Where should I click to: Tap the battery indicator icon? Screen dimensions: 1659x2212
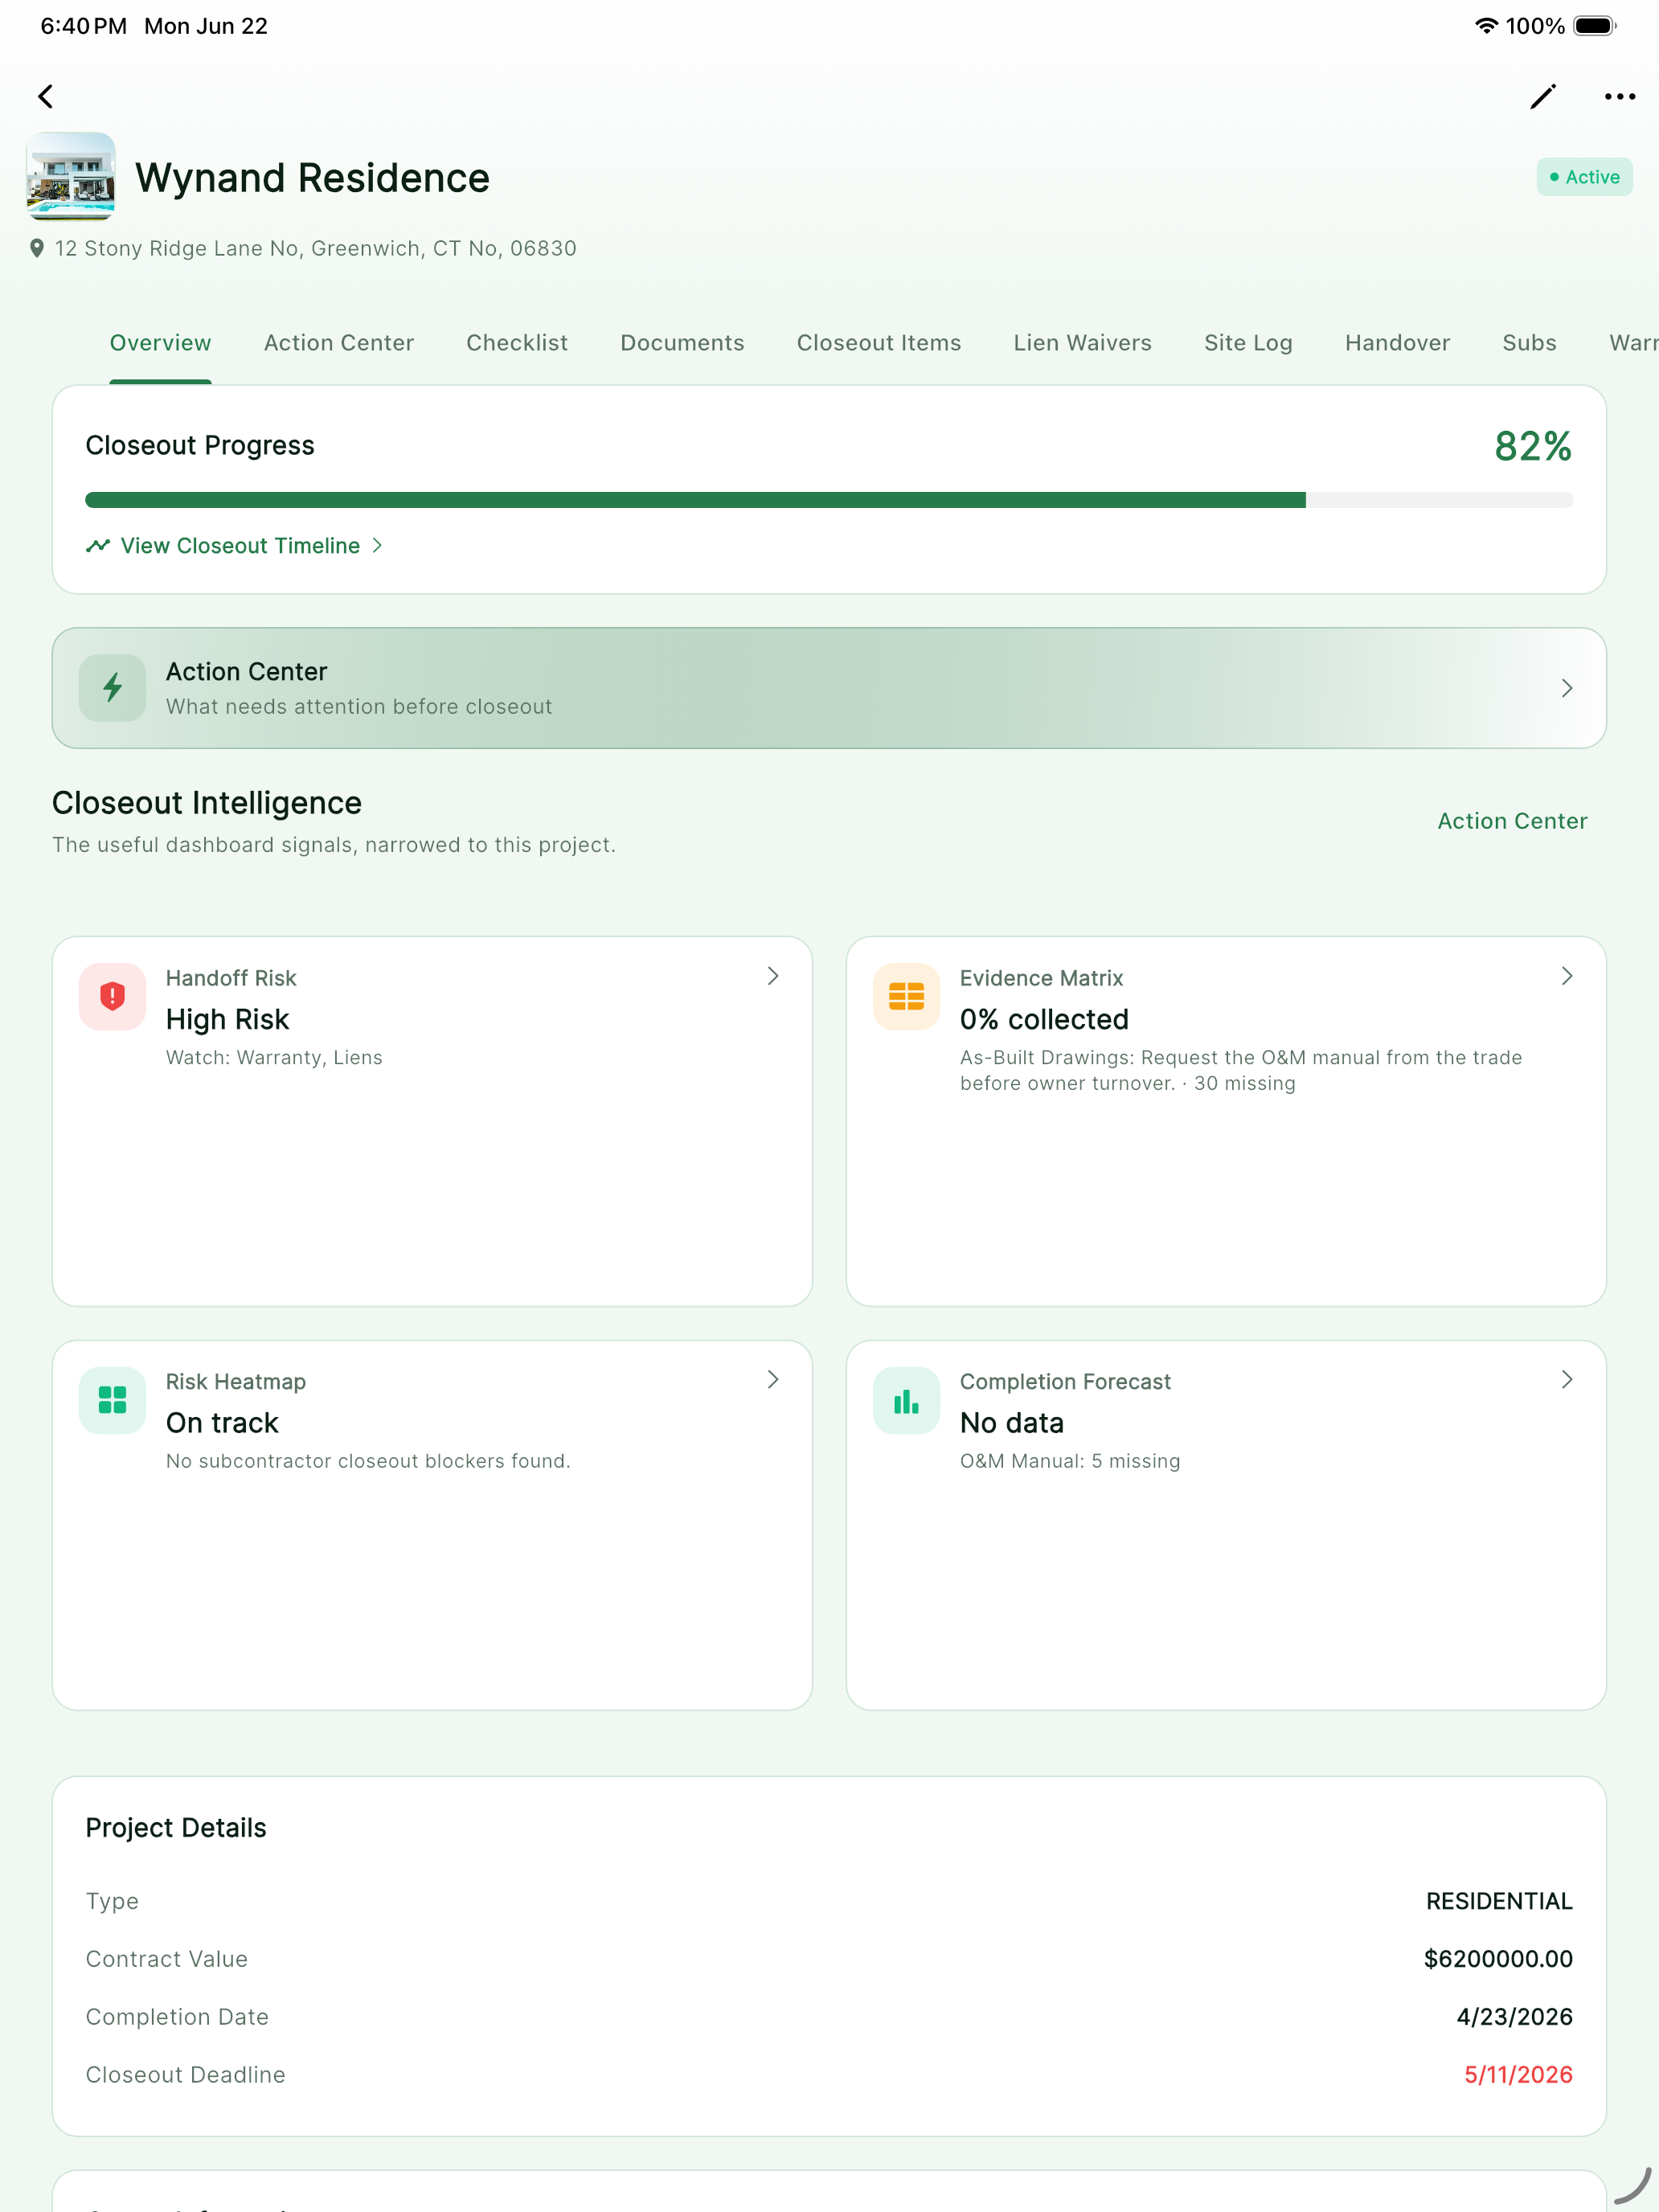(x=1595, y=26)
